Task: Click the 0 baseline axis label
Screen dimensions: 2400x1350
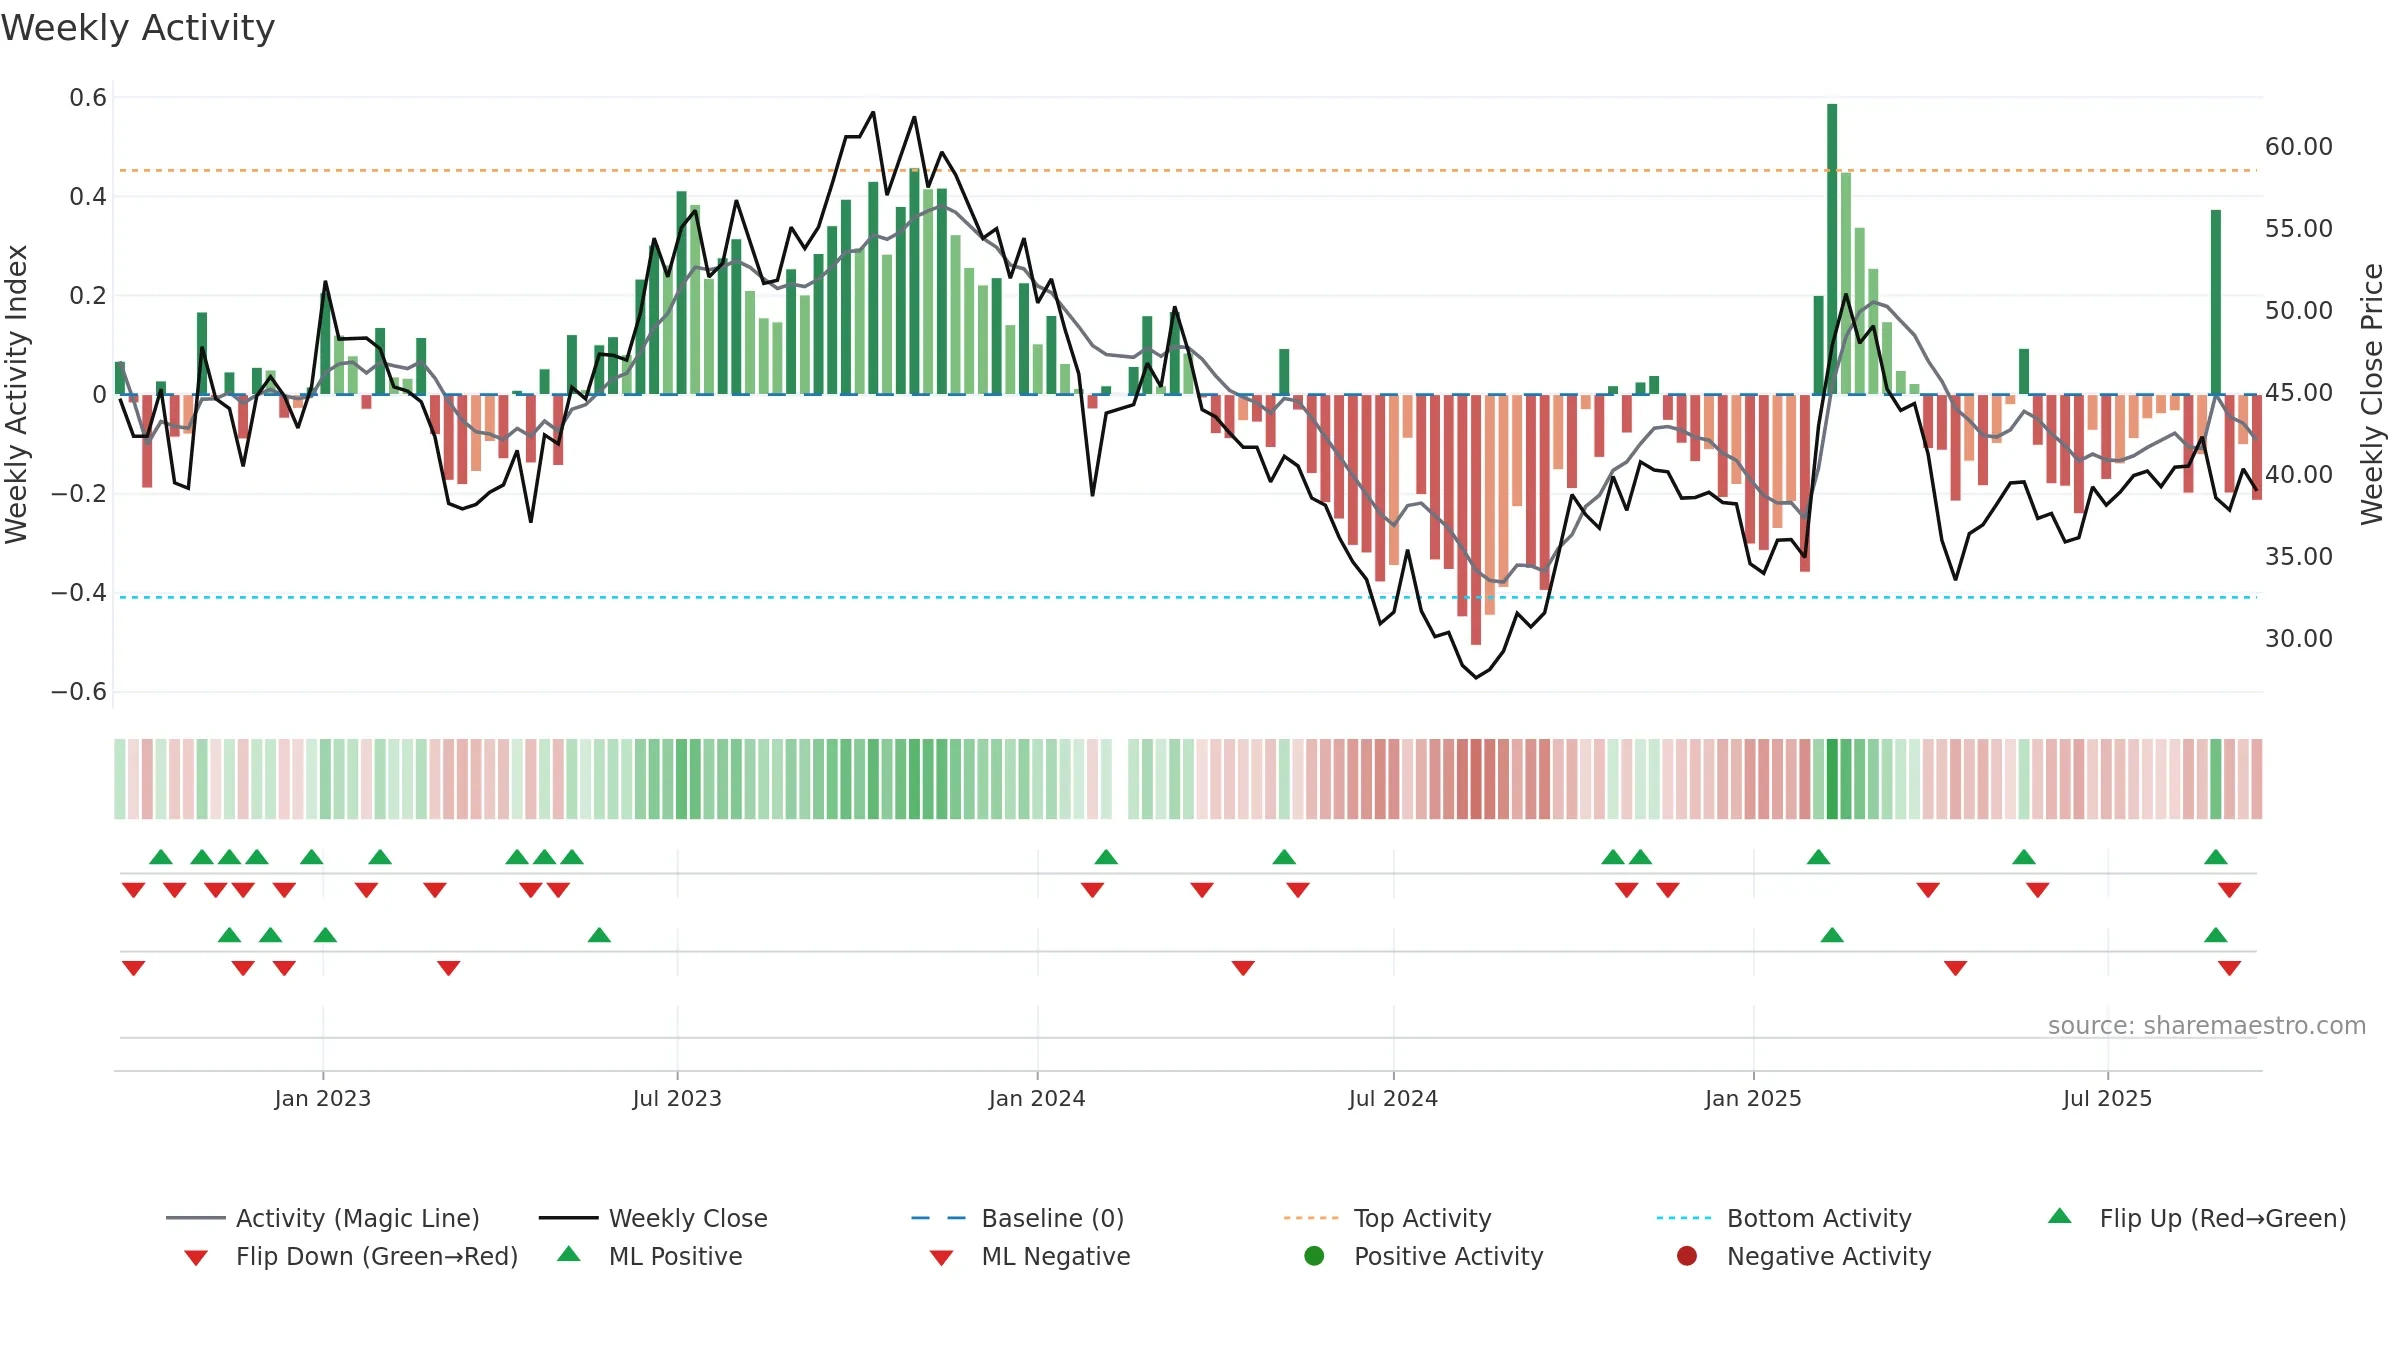Action: [x=99, y=394]
